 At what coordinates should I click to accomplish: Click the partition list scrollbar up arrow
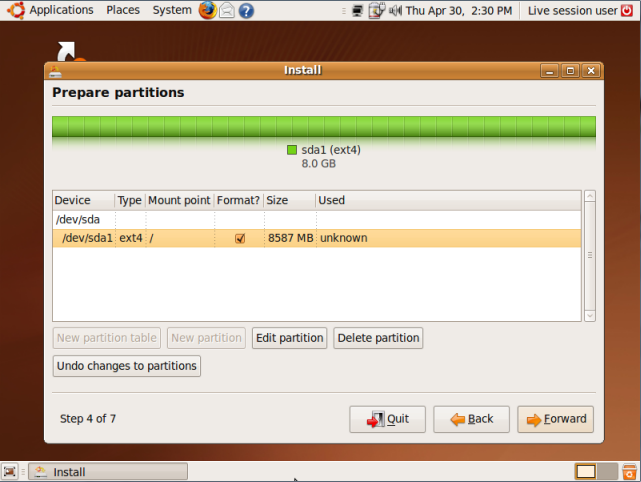click(x=590, y=196)
